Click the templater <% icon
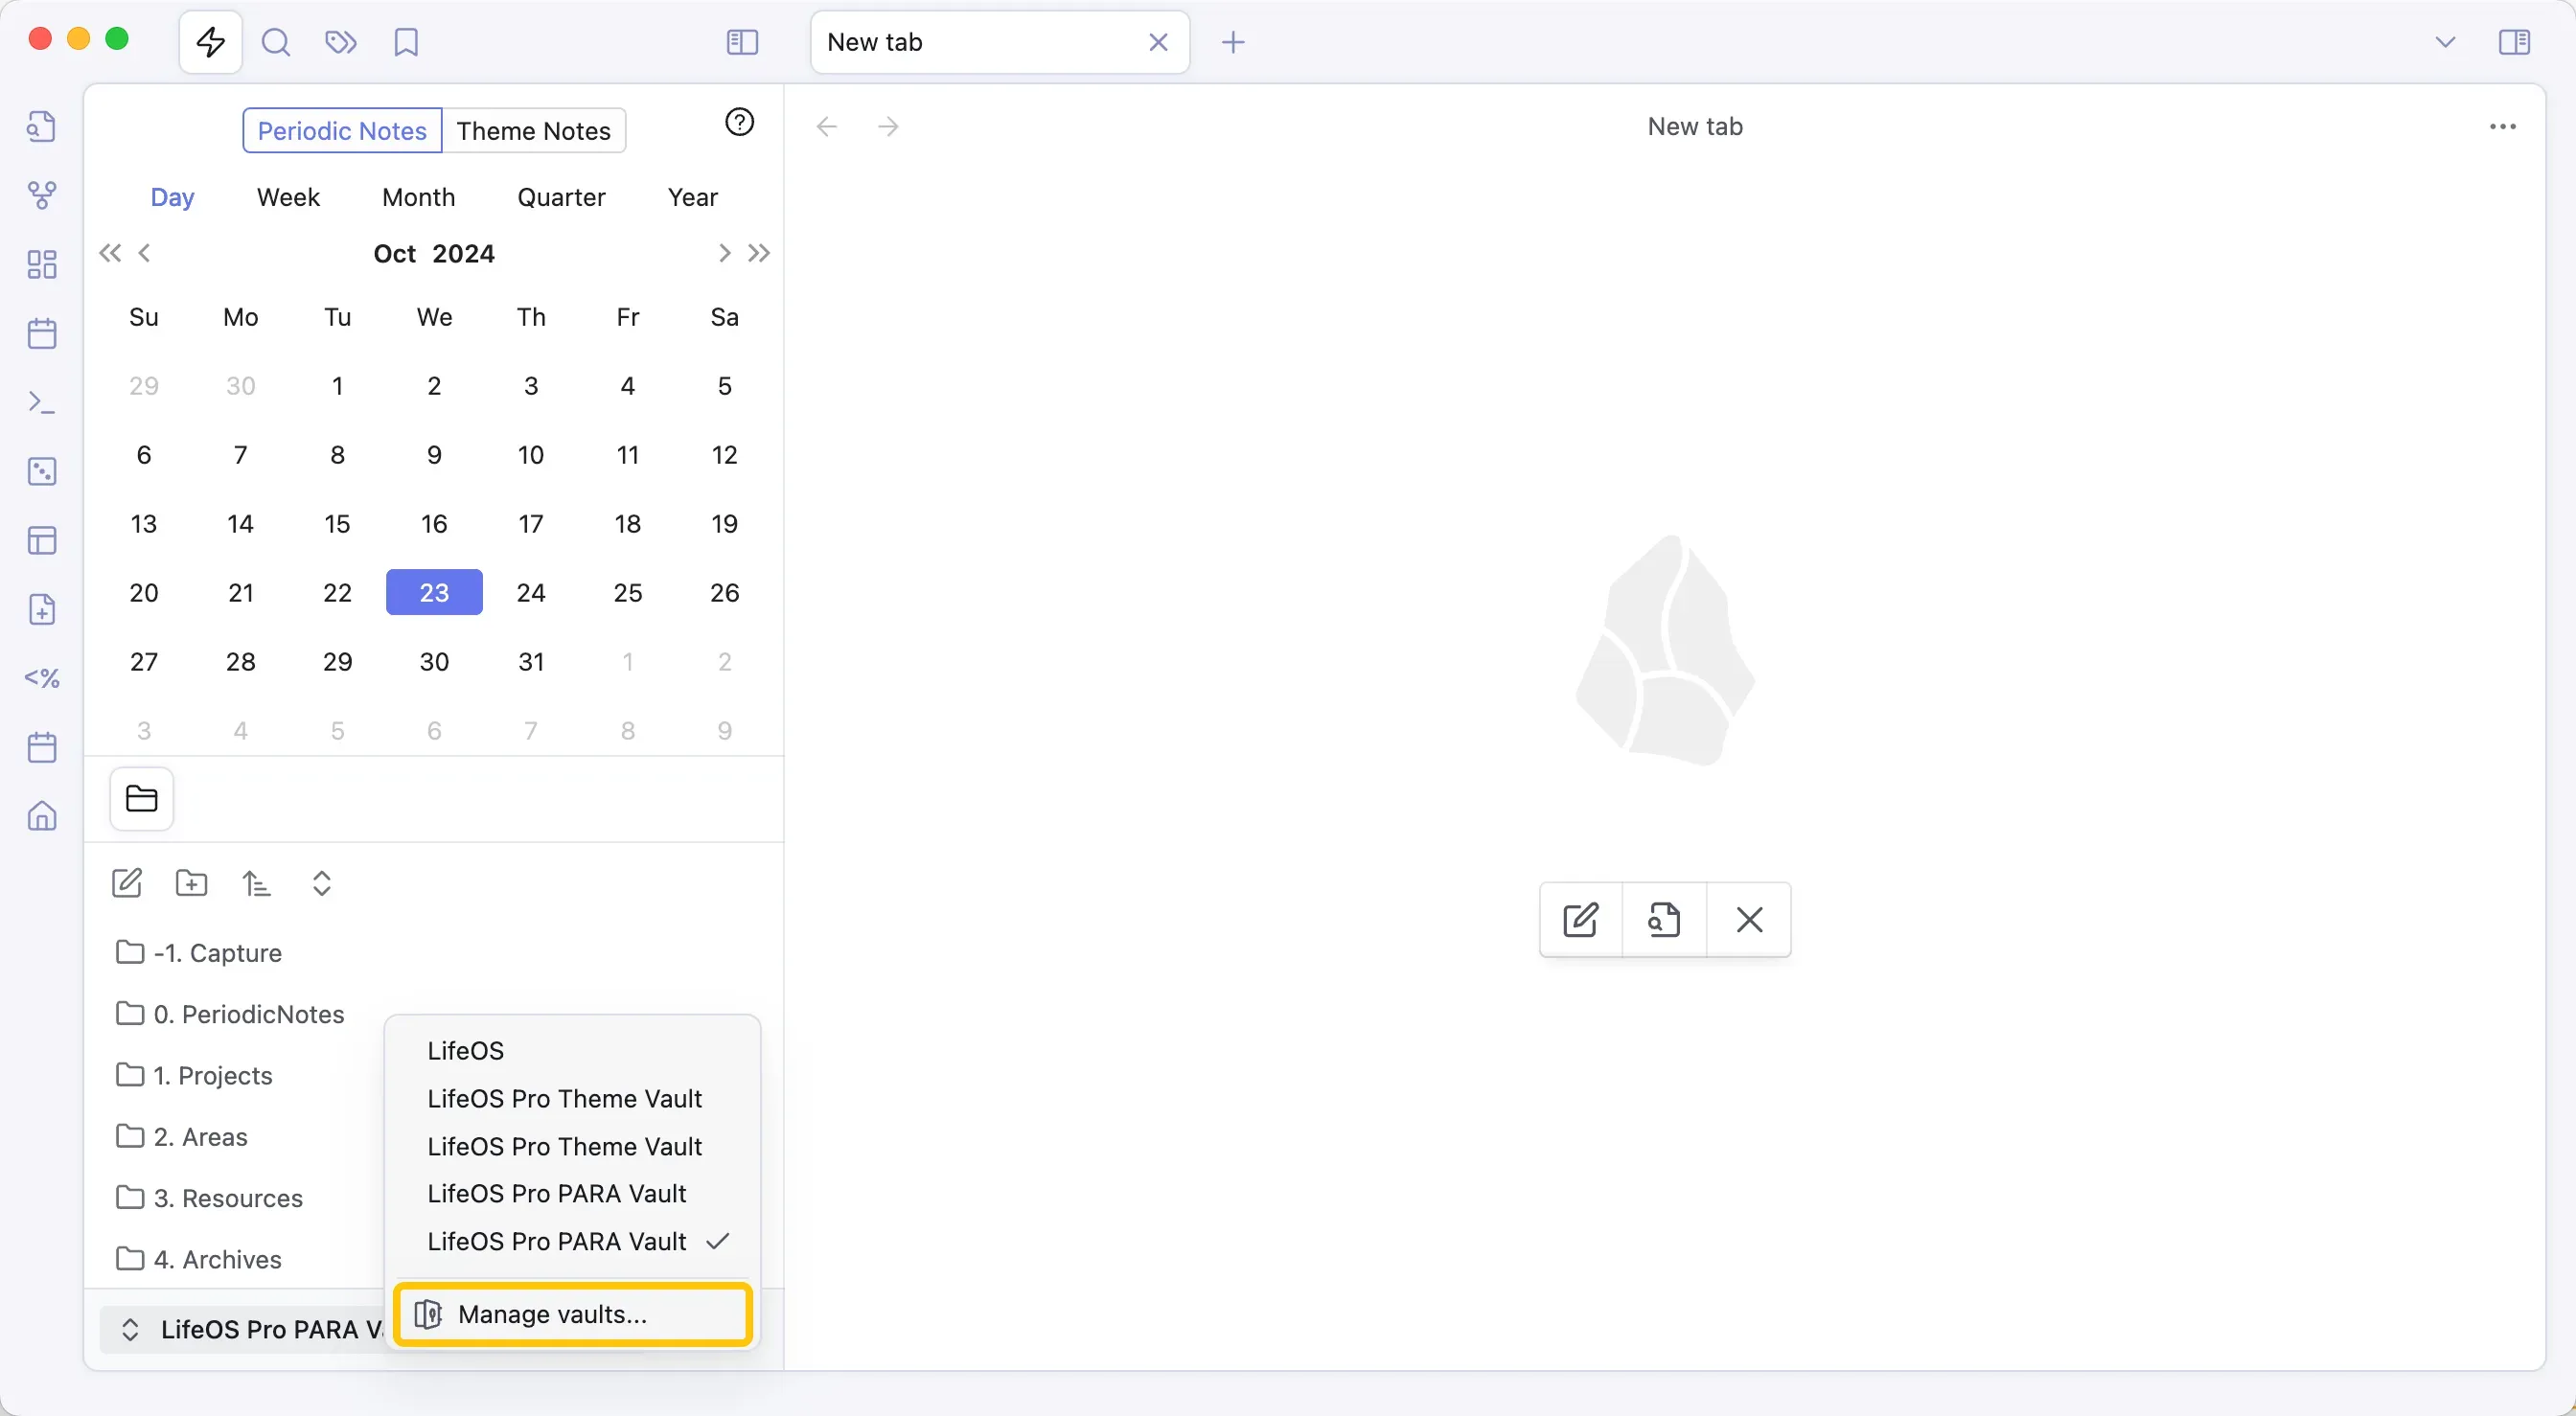 [x=41, y=678]
